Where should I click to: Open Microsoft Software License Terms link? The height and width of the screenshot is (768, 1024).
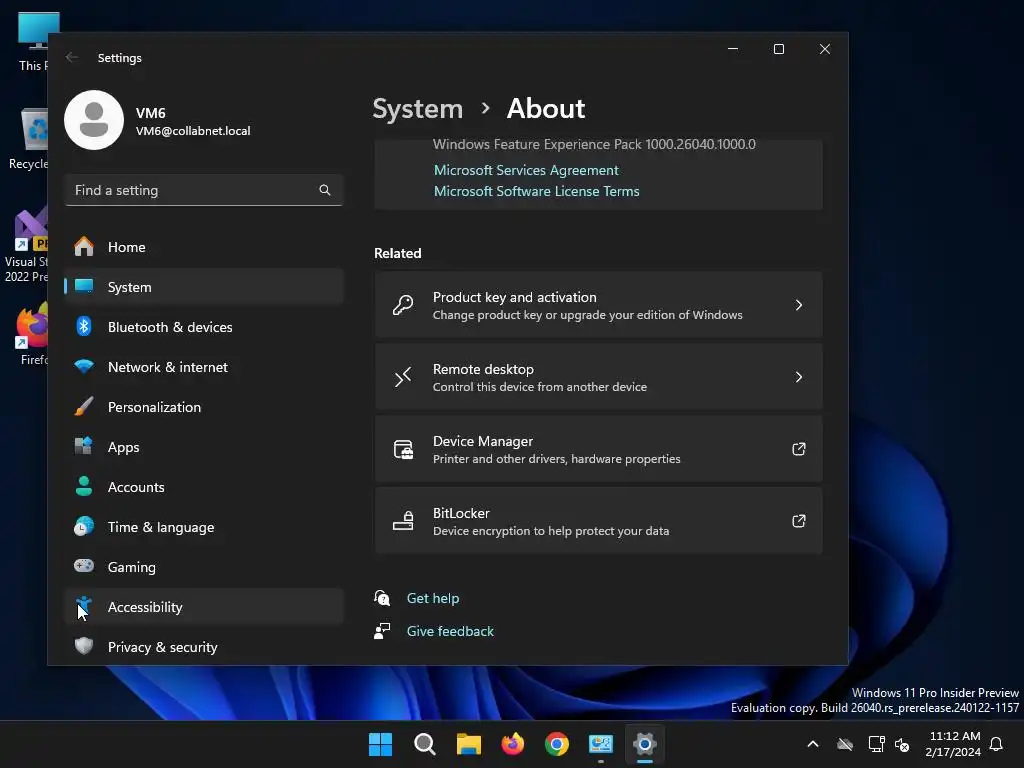[537, 191]
